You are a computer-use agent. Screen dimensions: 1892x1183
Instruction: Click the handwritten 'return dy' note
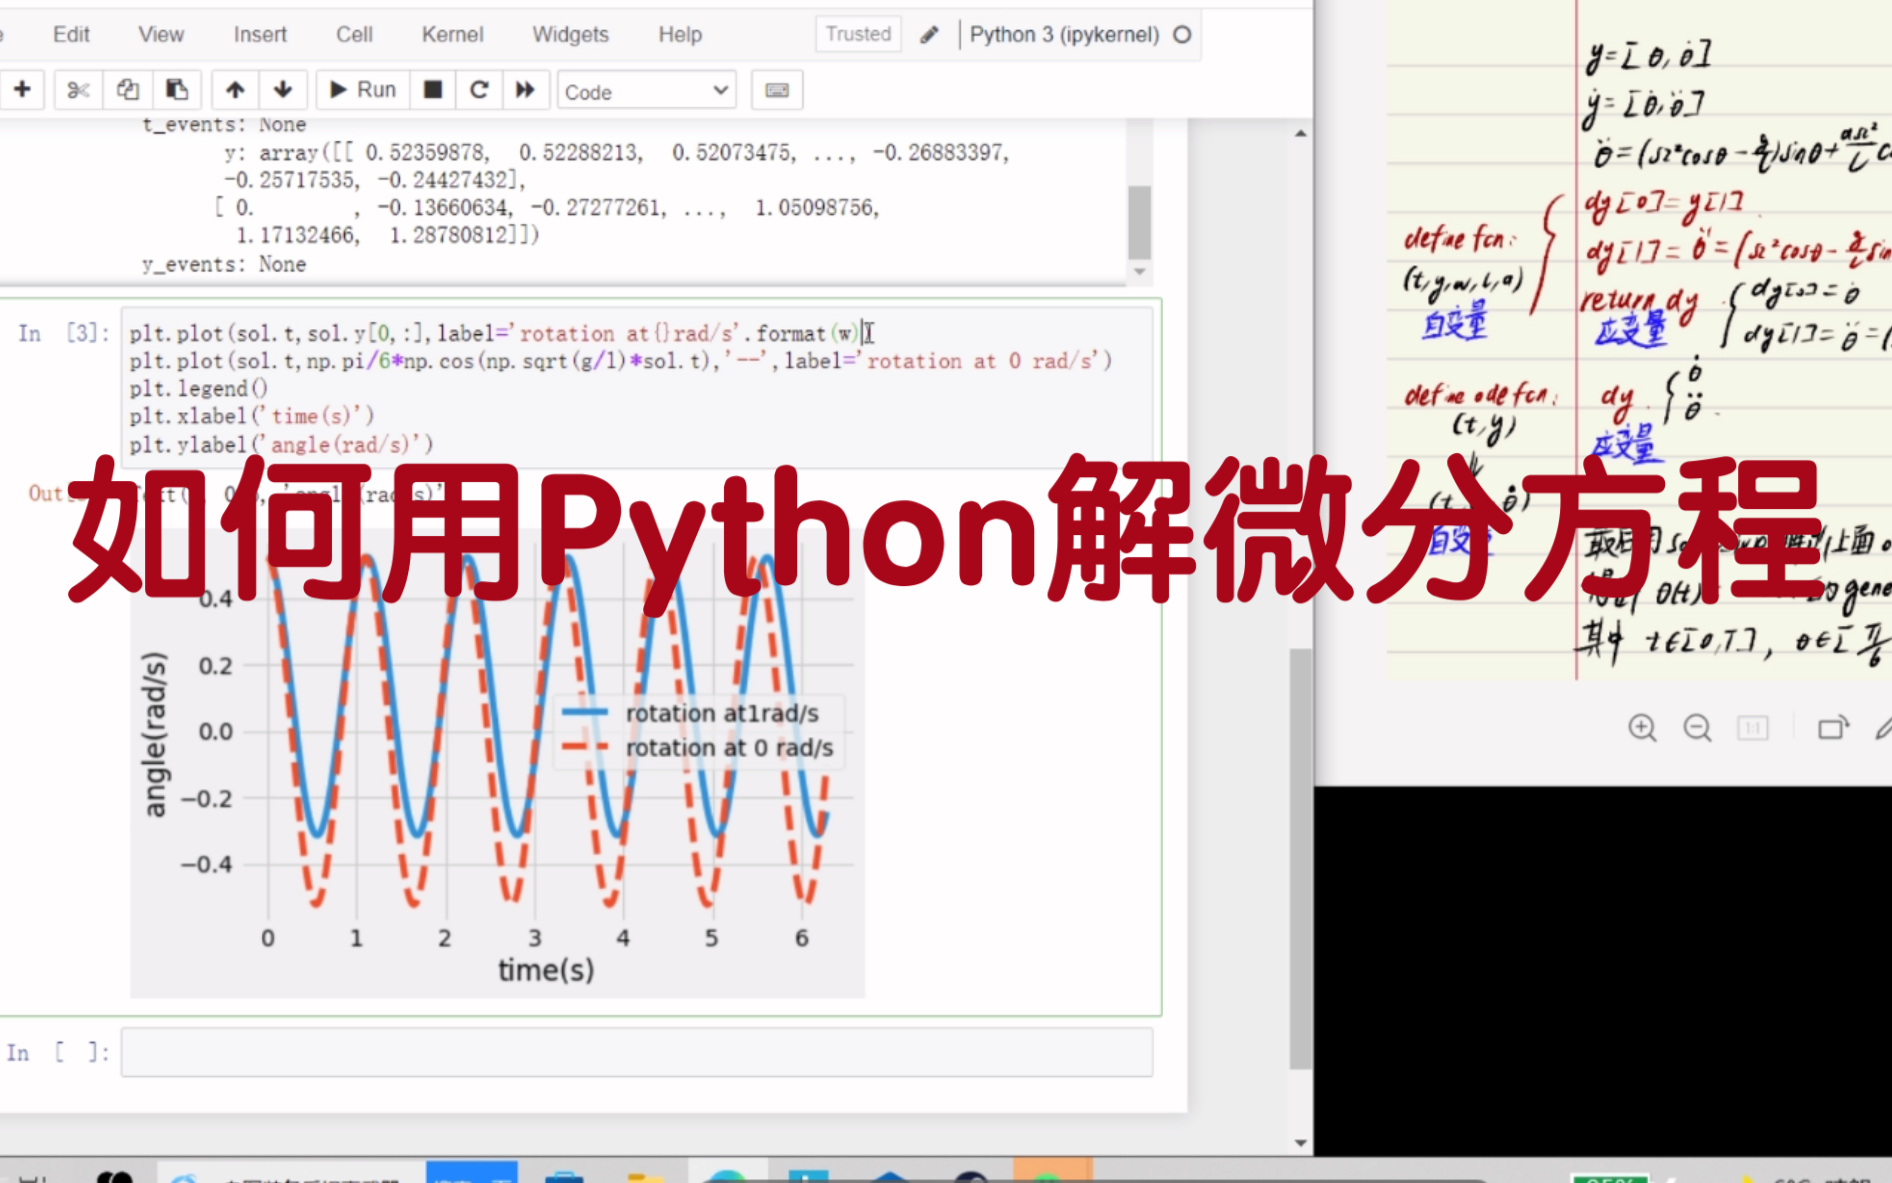(1639, 300)
